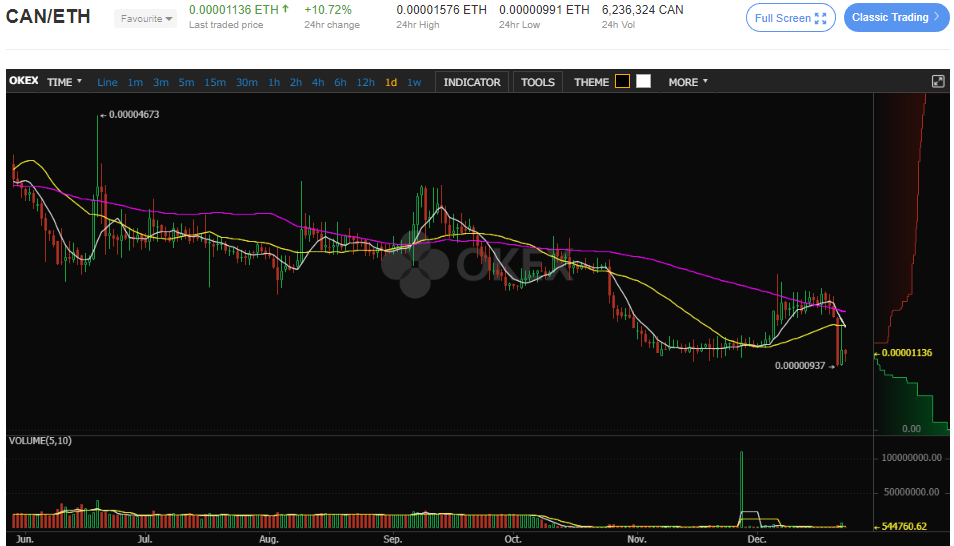Choose the 1d timeframe
Image resolution: width=954 pixels, height=546 pixels.
pyautogui.click(x=391, y=82)
